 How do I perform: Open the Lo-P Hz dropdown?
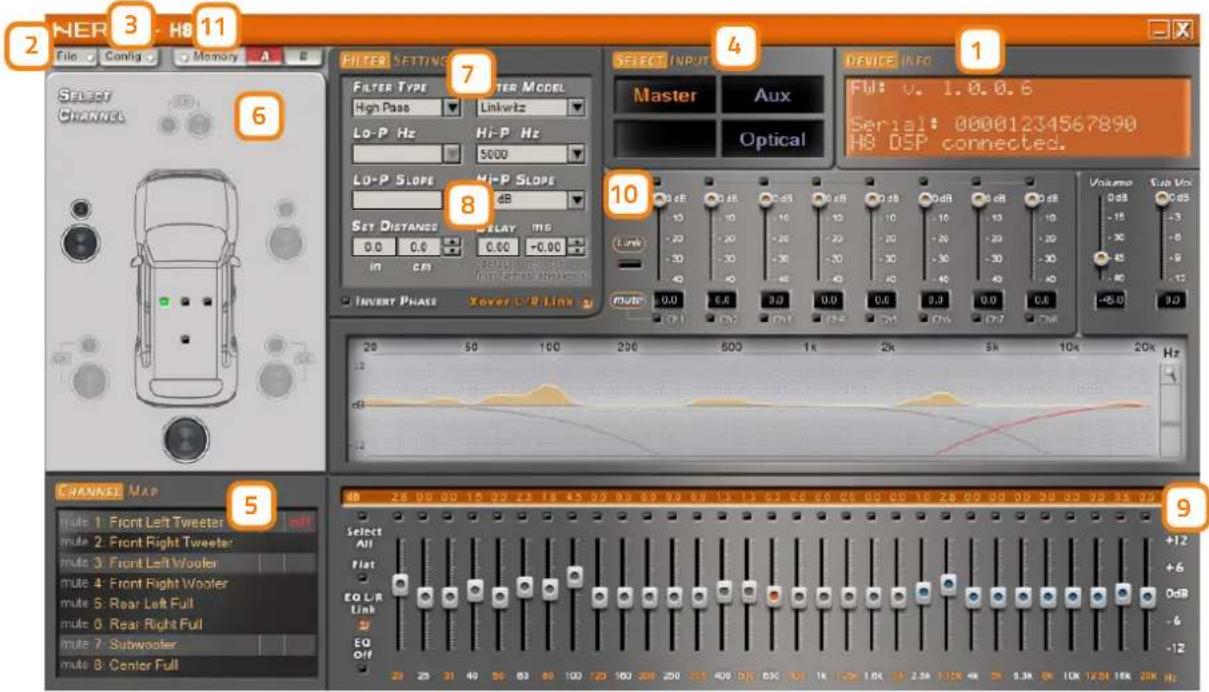[451, 153]
